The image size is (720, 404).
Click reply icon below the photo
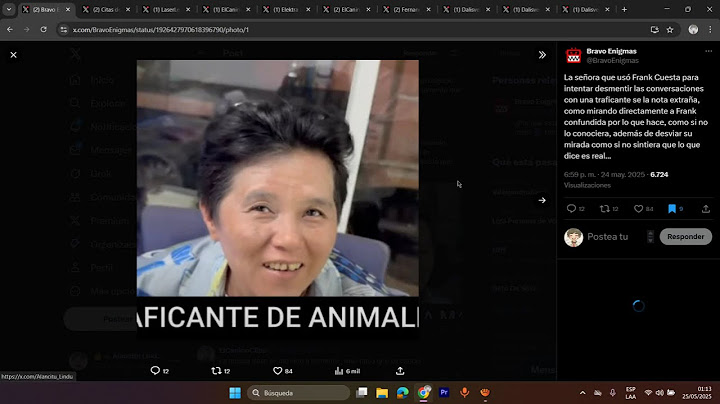point(155,370)
